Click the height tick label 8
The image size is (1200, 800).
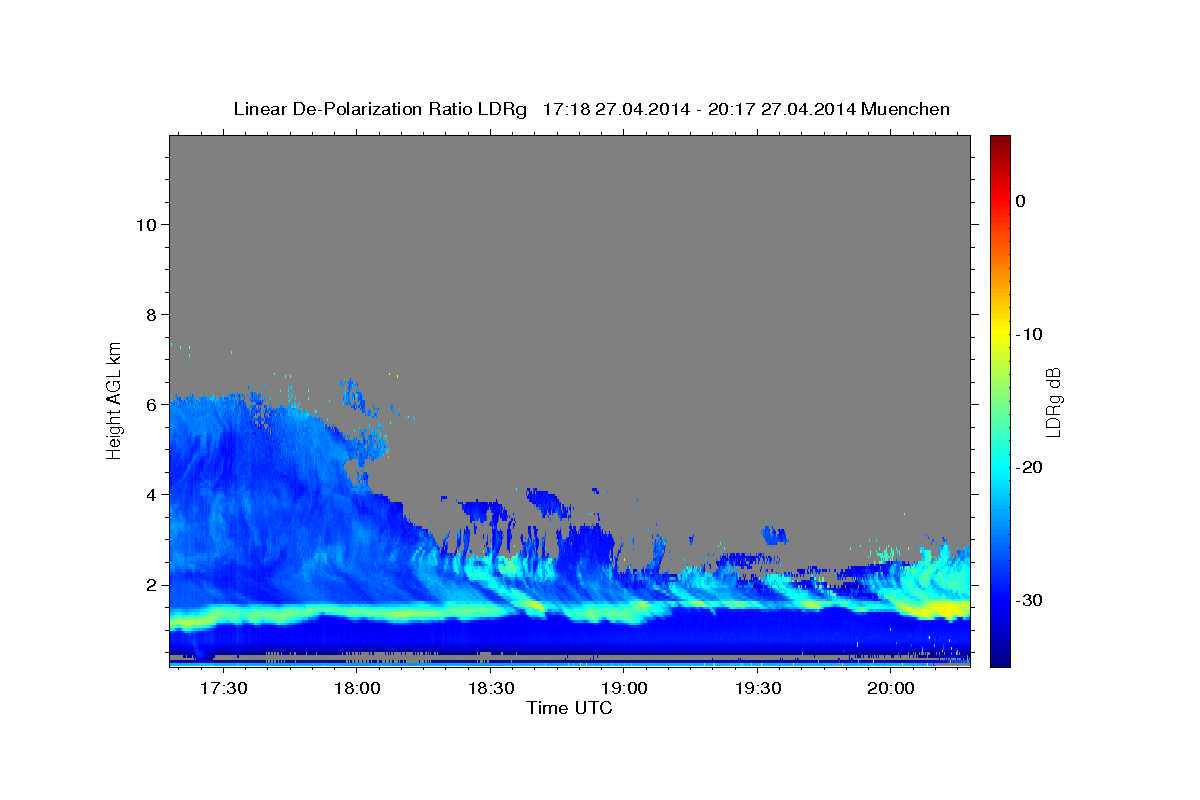[152, 314]
